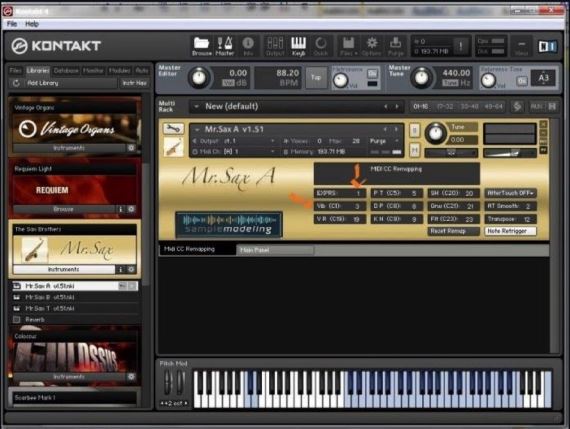The width and height of the screenshot is (570, 429).
Task: Open Requiem Light gear options
Action: pos(131,209)
